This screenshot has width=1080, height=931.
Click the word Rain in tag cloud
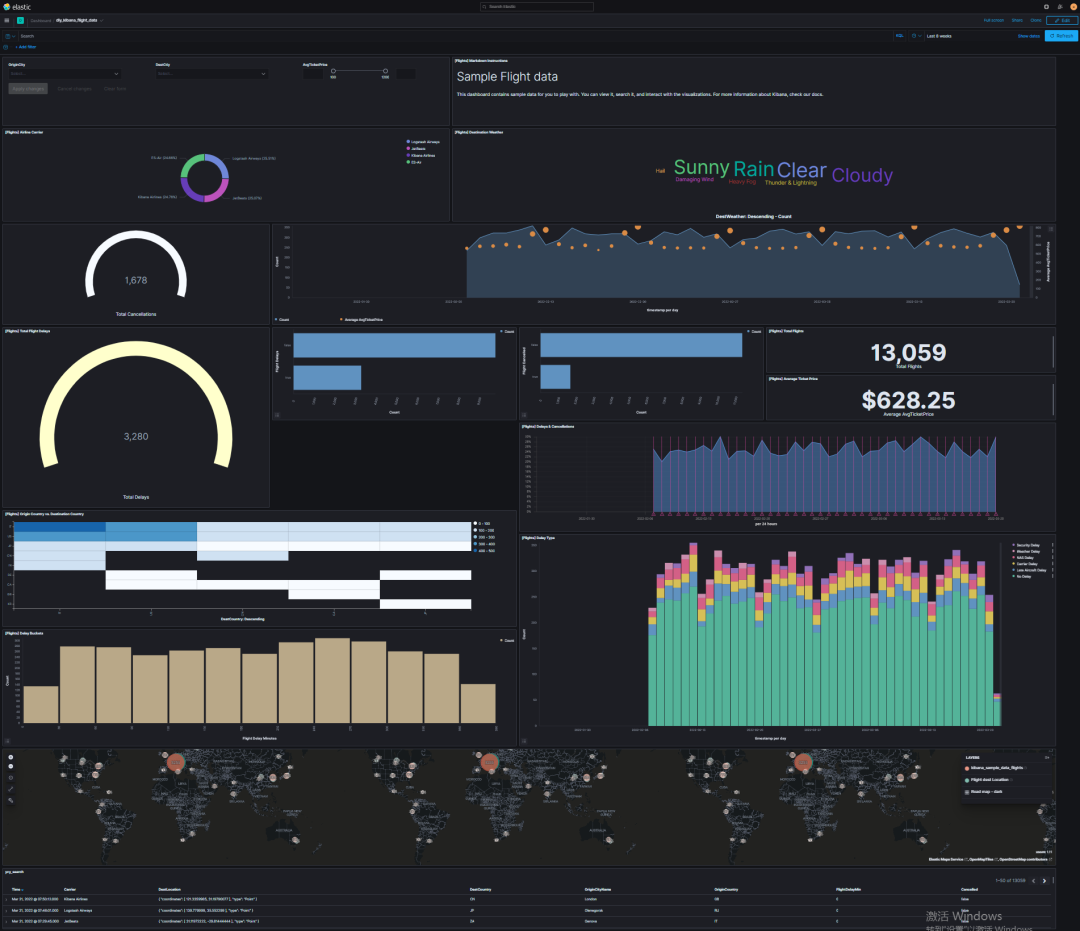click(754, 169)
